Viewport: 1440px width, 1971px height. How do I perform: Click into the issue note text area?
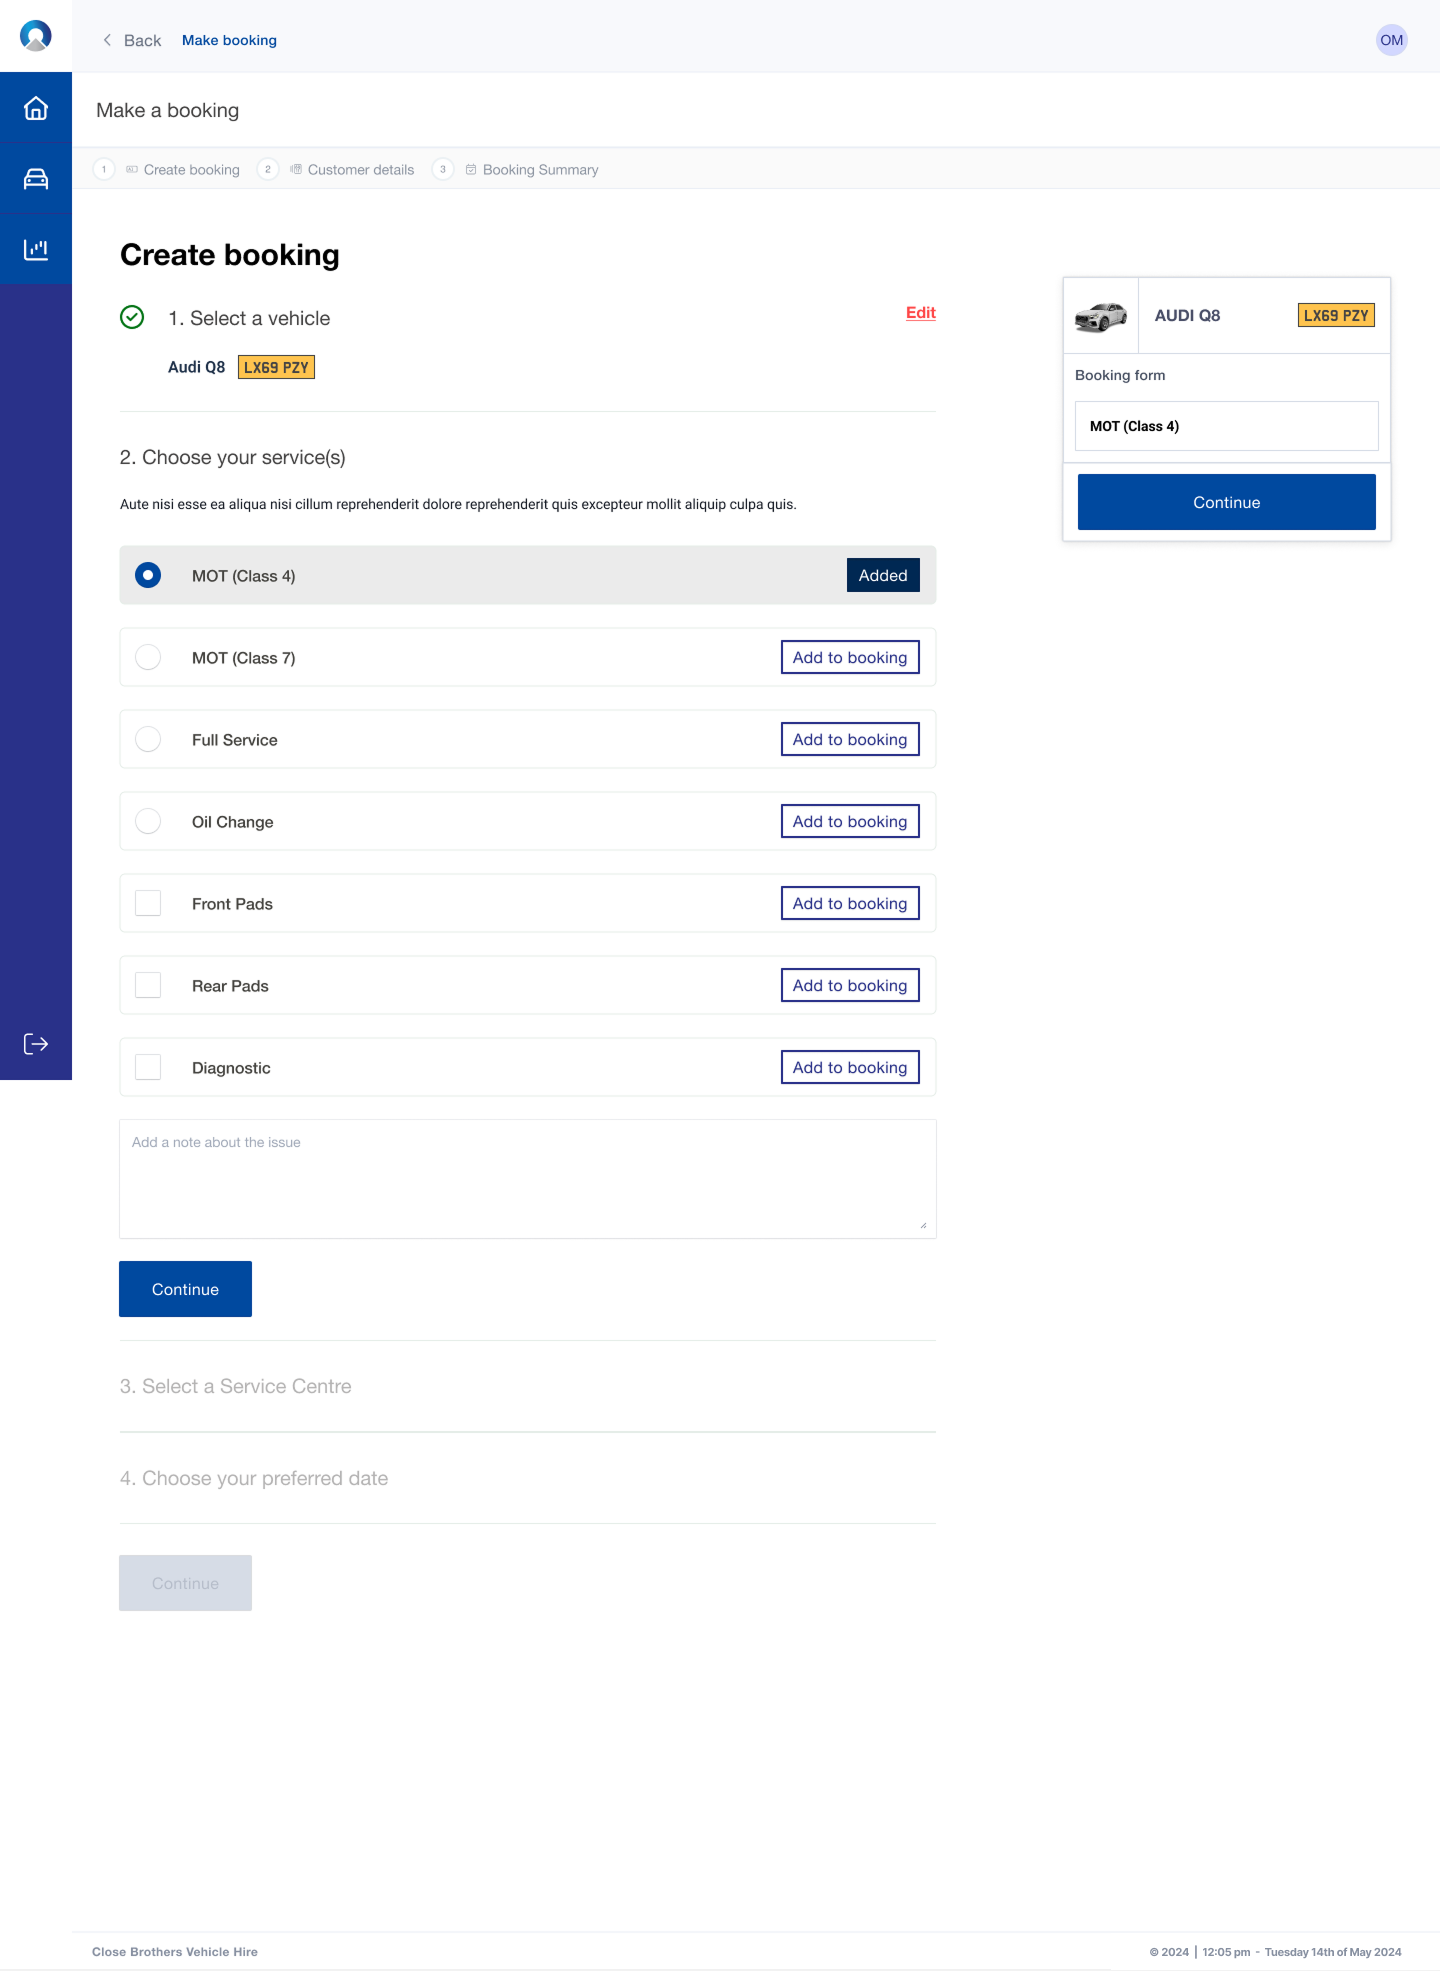pyautogui.click(x=528, y=1179)
